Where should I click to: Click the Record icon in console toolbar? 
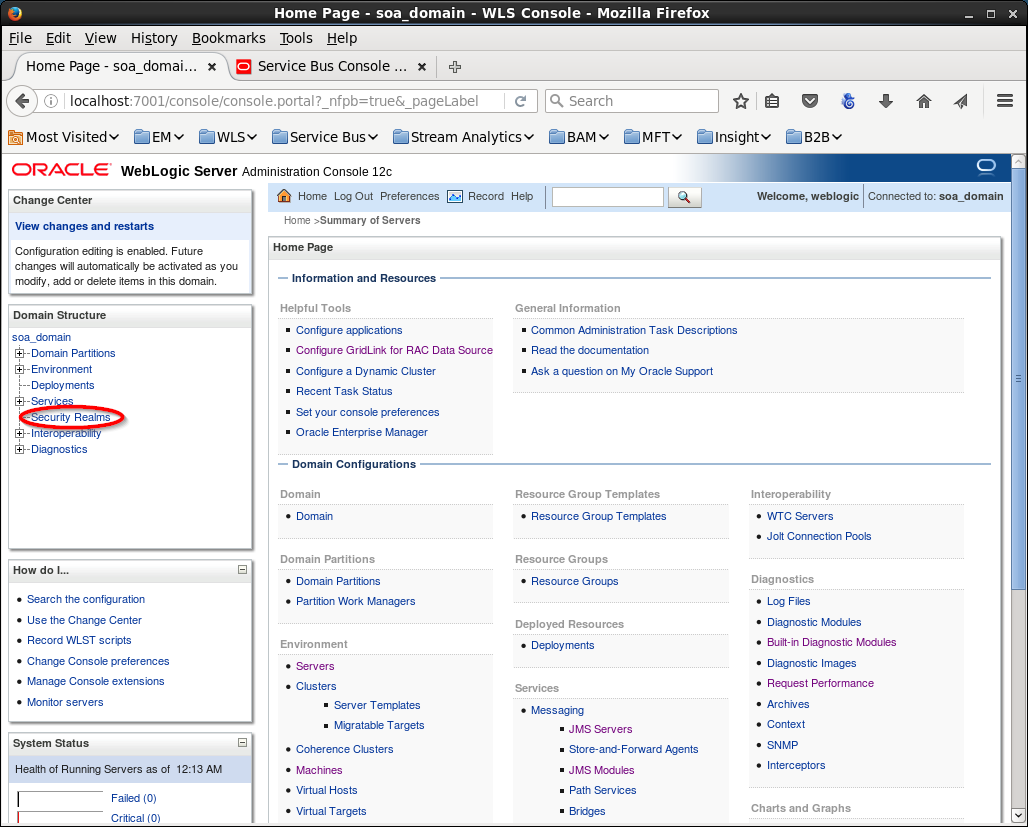point(455,196)
